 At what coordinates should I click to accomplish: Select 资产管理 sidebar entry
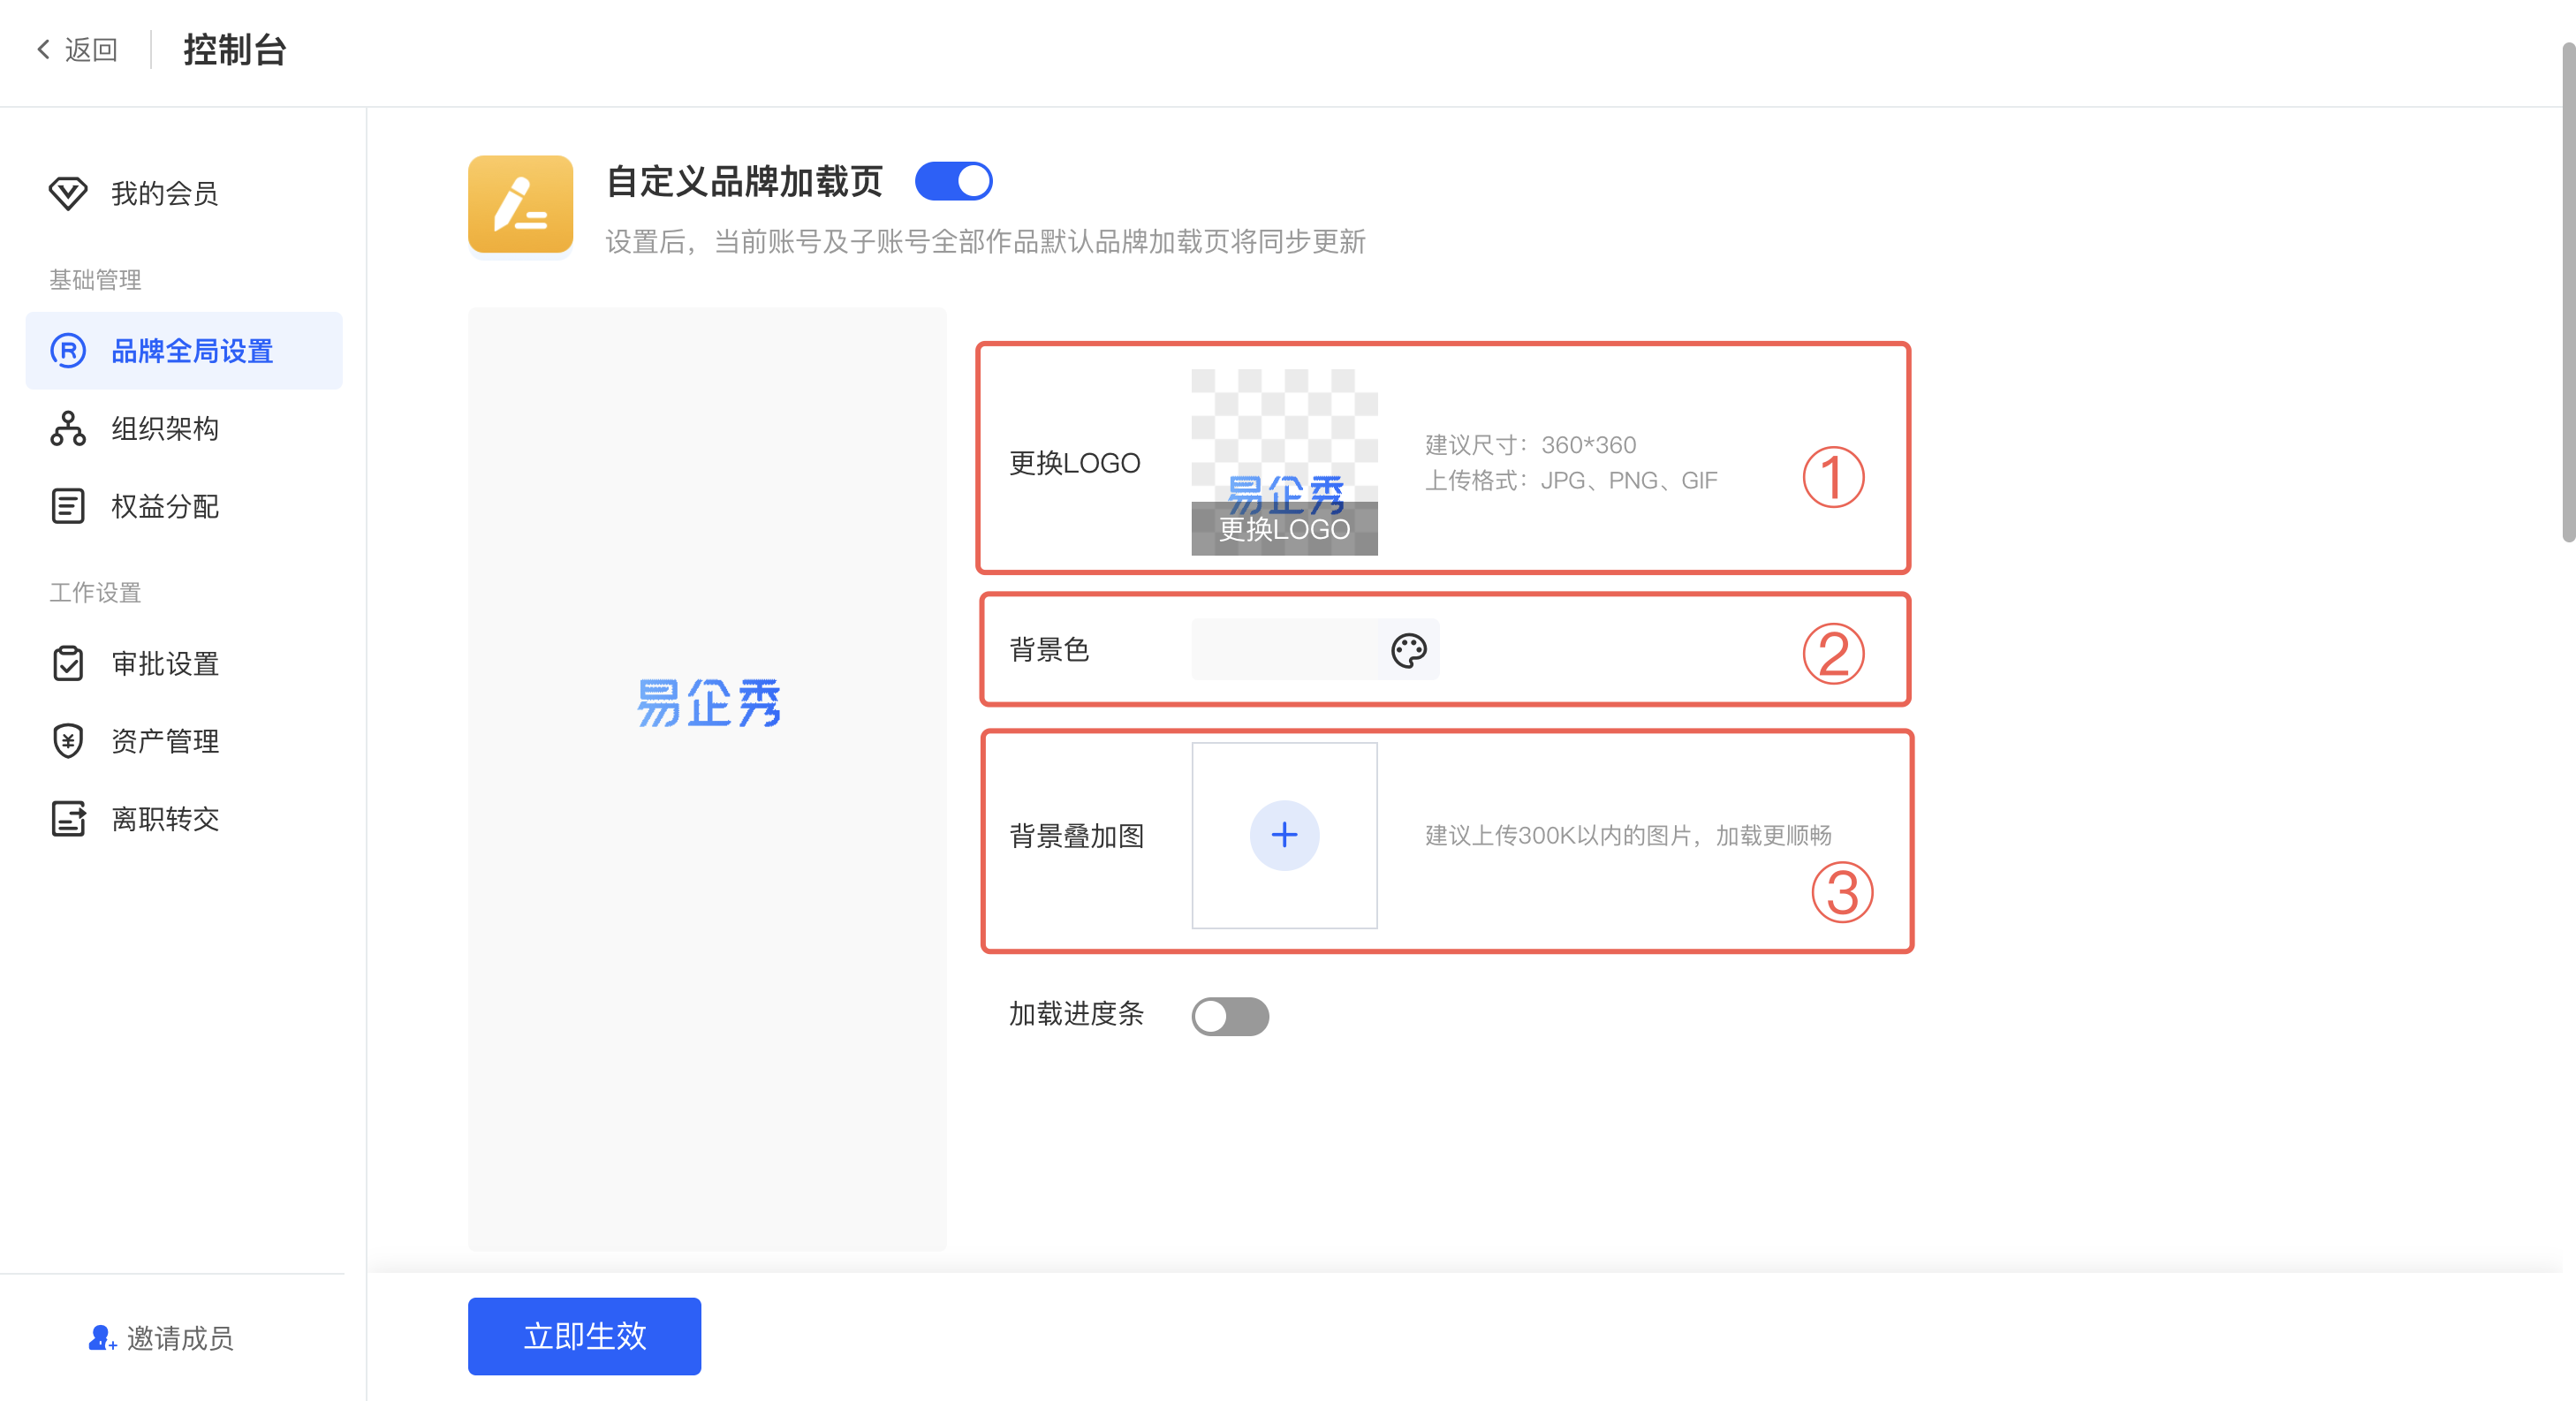(165, 741)
